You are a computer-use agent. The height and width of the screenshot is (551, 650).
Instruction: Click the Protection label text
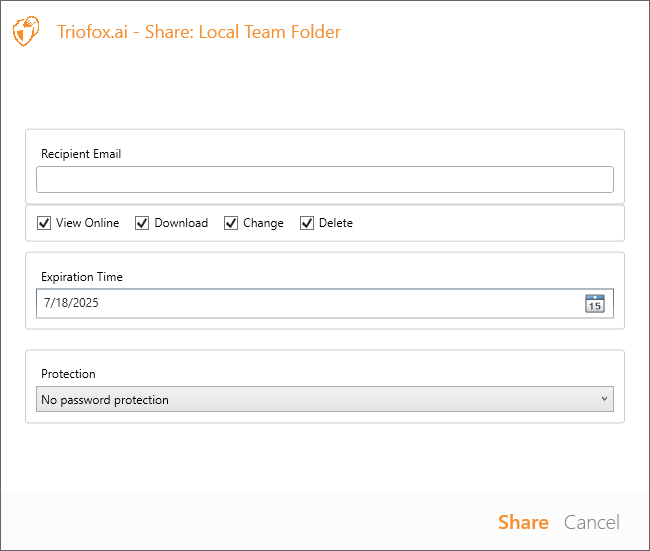pos(68,374)
